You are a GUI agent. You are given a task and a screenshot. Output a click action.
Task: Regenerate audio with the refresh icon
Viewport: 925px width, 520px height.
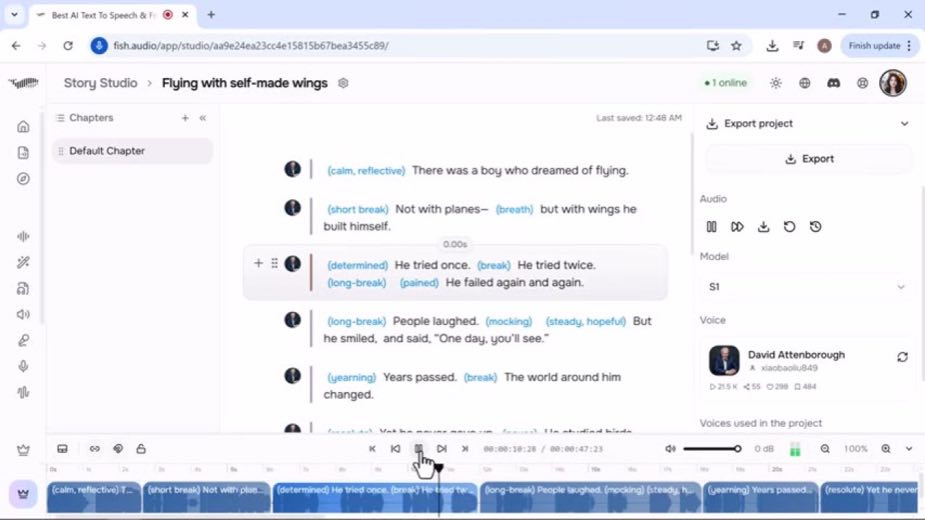pos(789,227)
